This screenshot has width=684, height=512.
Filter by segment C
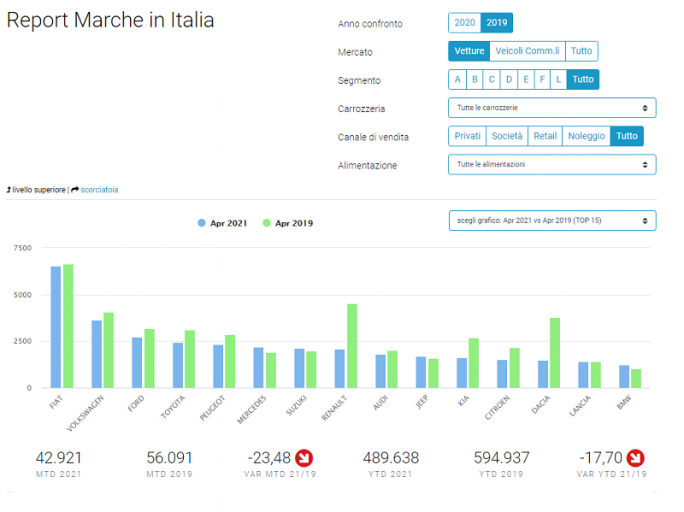492,79
